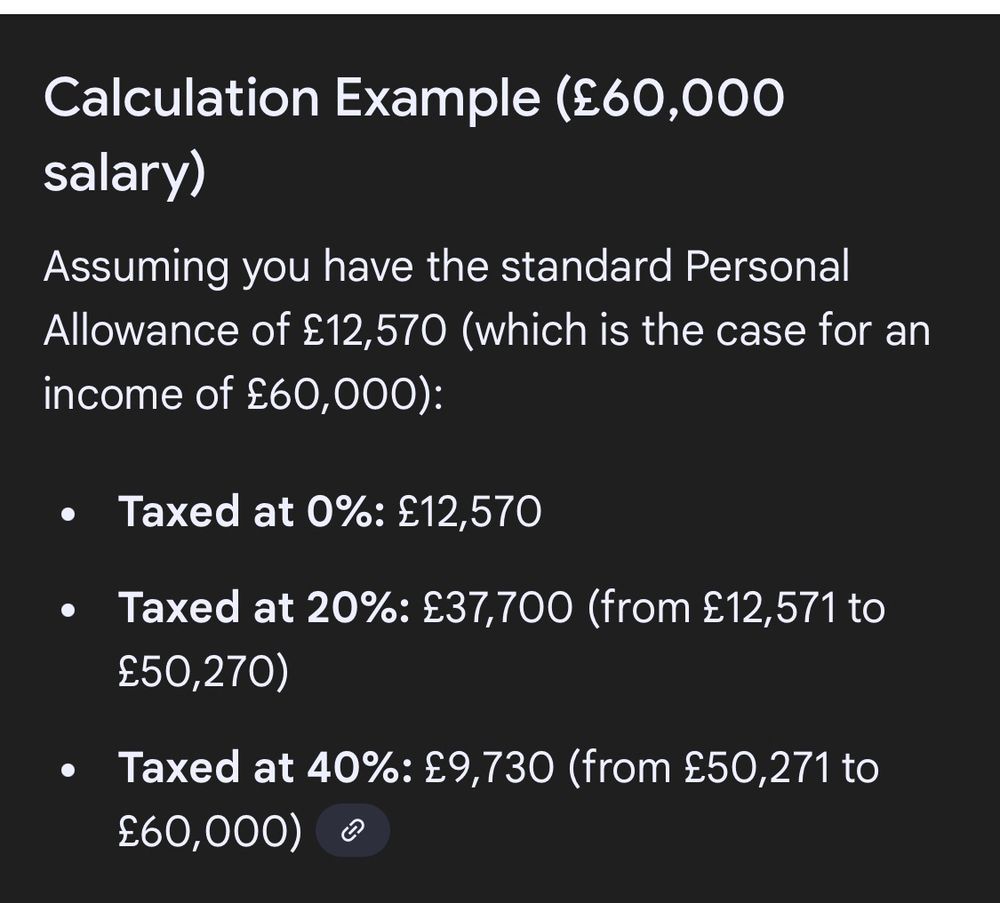Click the word 'salary)' in the heading

point(124,173)
